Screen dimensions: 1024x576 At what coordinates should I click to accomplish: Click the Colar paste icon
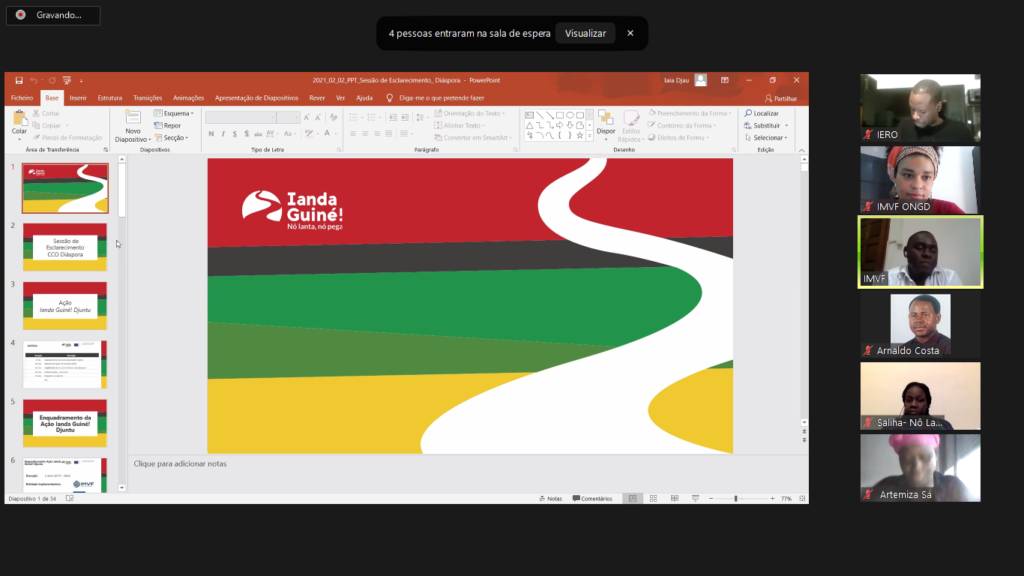pyautogui.click(x=19, y=121)
